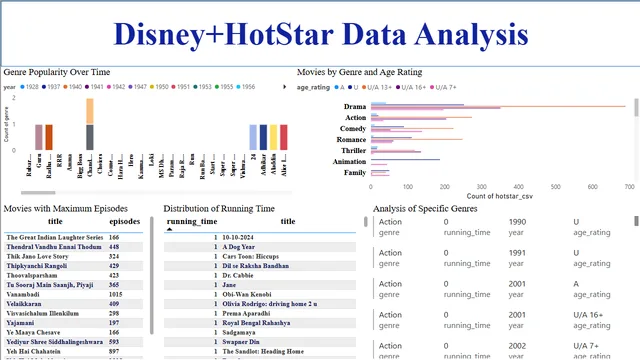Select The Great Indian Laughter Series row

(x=73, y=237)
